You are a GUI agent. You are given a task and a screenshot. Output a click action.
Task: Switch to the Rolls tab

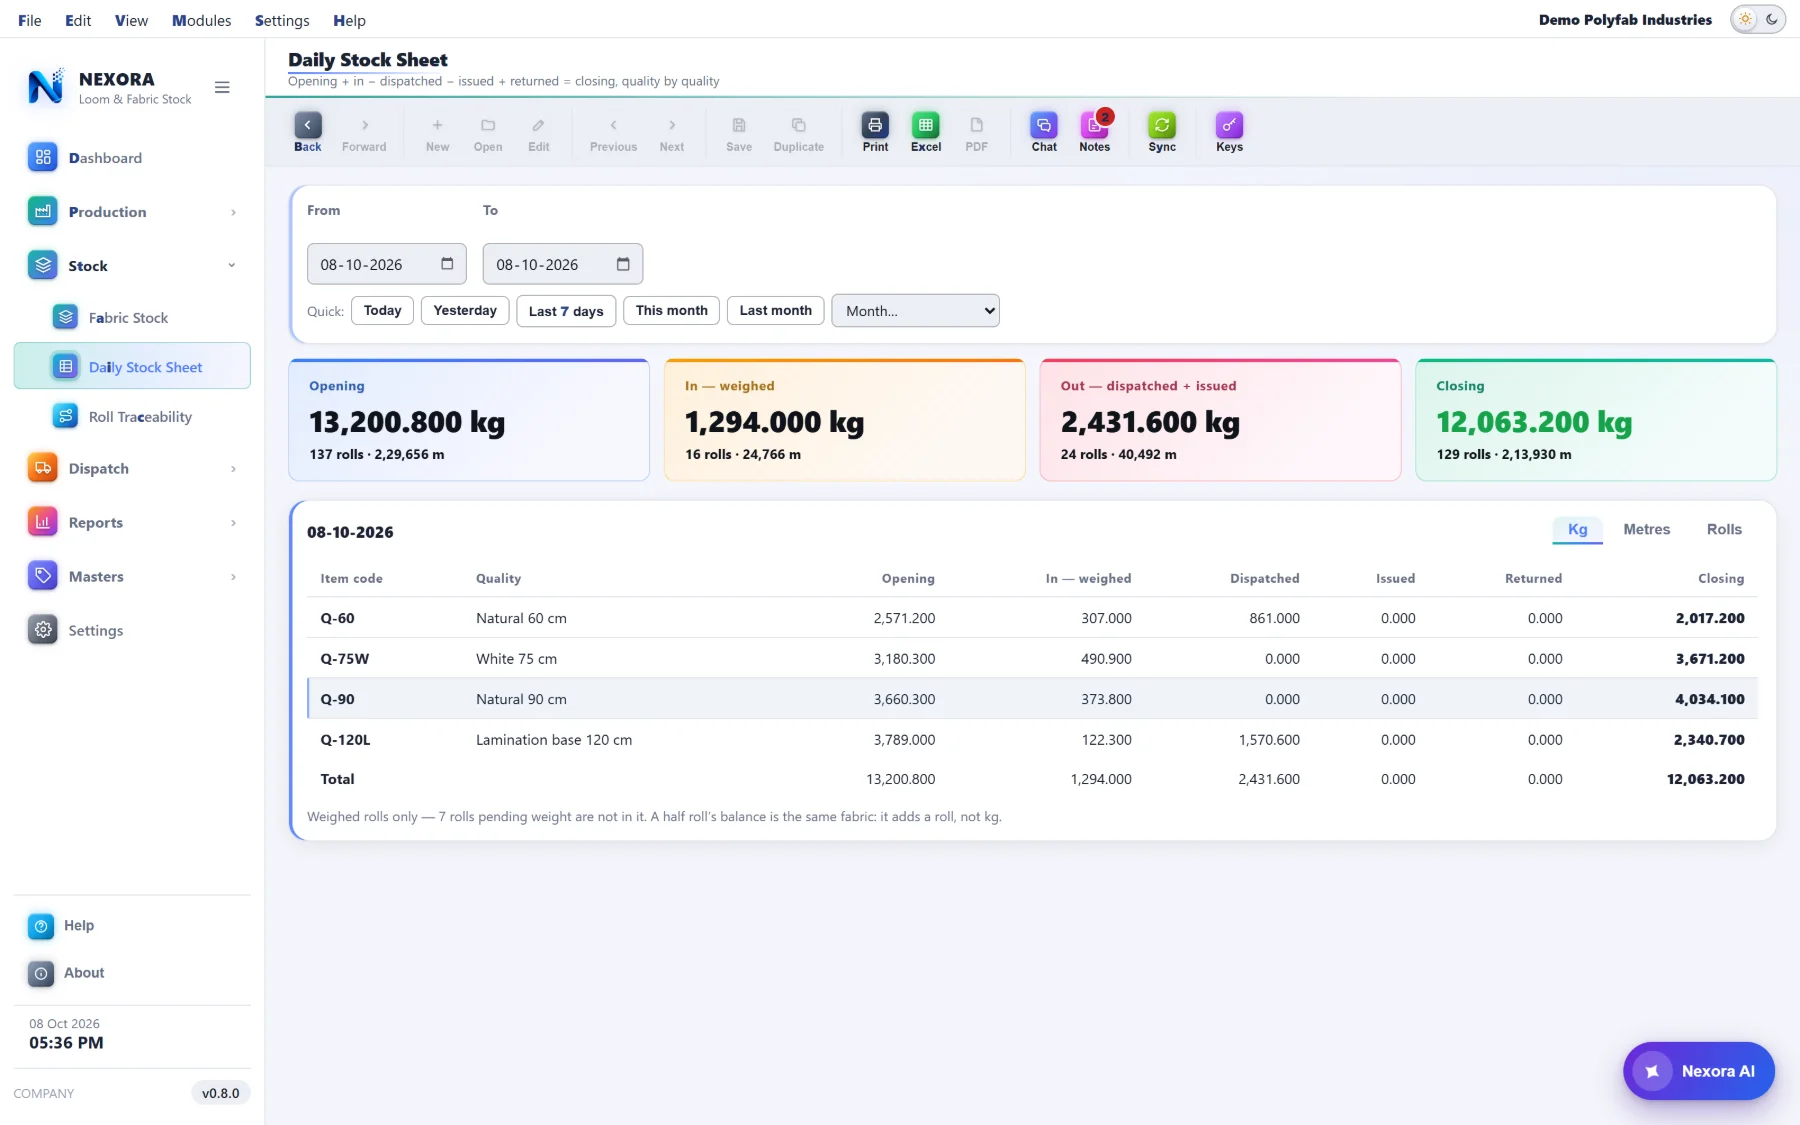[x=1724, y=530]
